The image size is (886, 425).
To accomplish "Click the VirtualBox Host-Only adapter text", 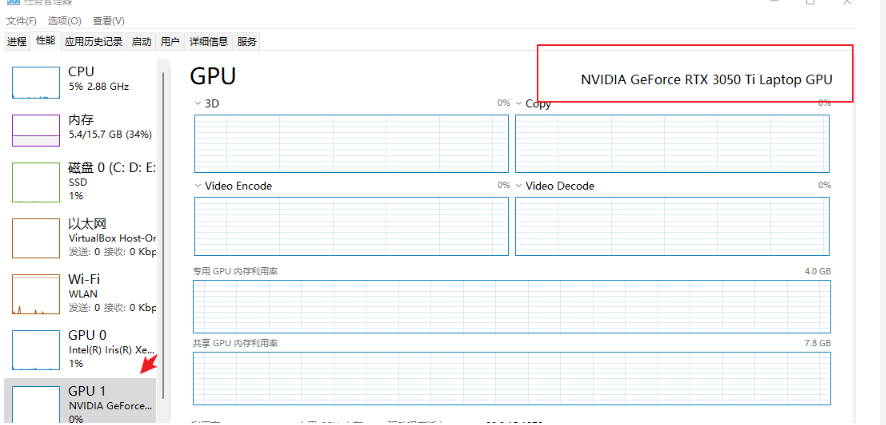I will [x=112, y=238].
